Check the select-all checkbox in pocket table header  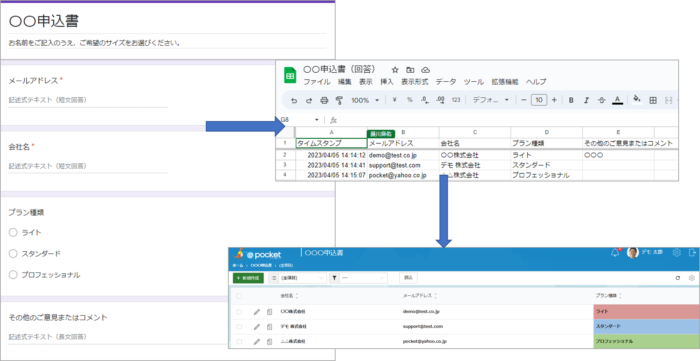[x=239, y=296]
